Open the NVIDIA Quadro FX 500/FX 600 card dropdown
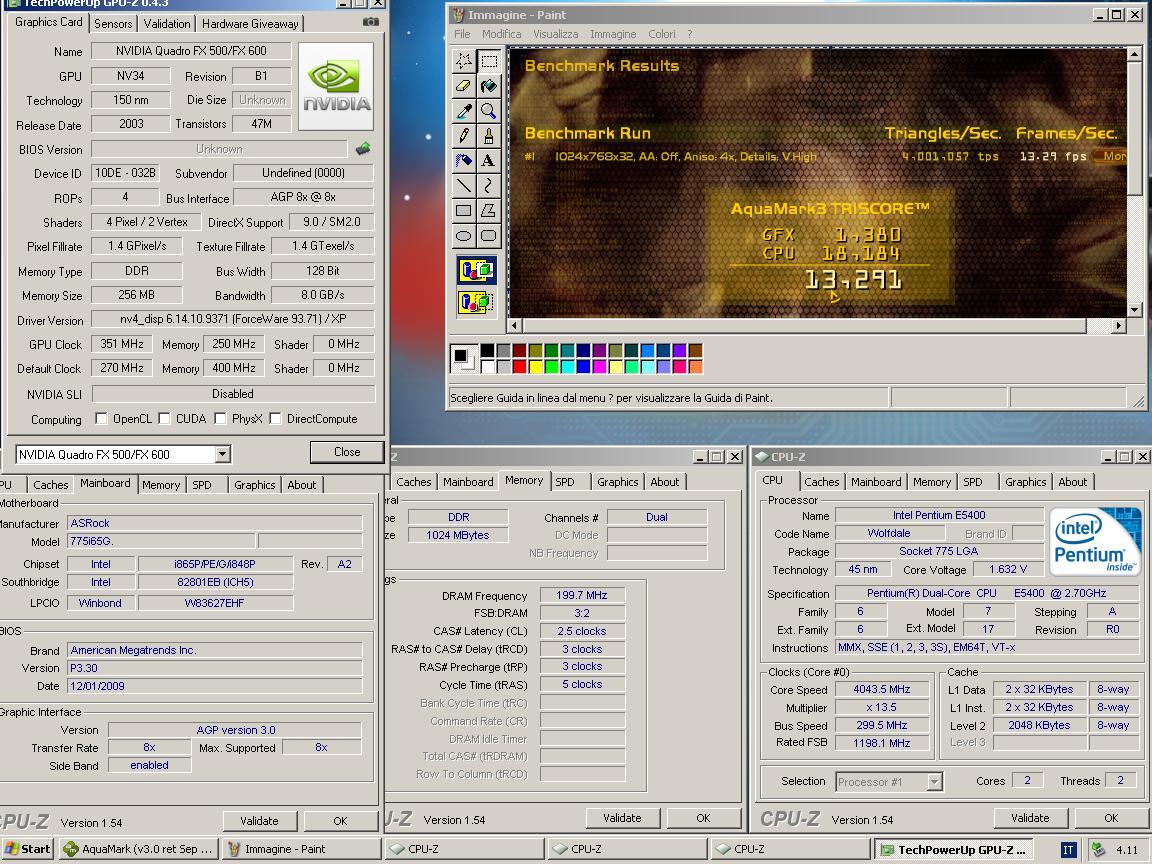Viewport: 1152px width, 864px height. tap(223, 455)
